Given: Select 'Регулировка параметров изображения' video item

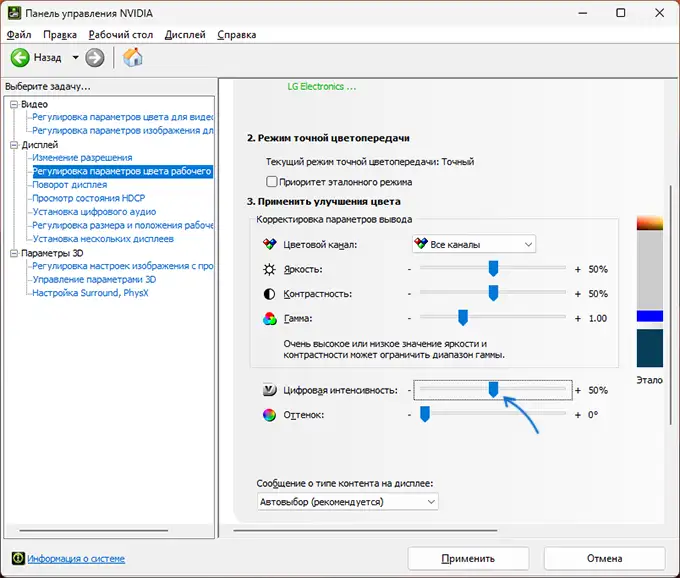Looking at the screenshot, I should pyautogui.click(x=123, y=131).
